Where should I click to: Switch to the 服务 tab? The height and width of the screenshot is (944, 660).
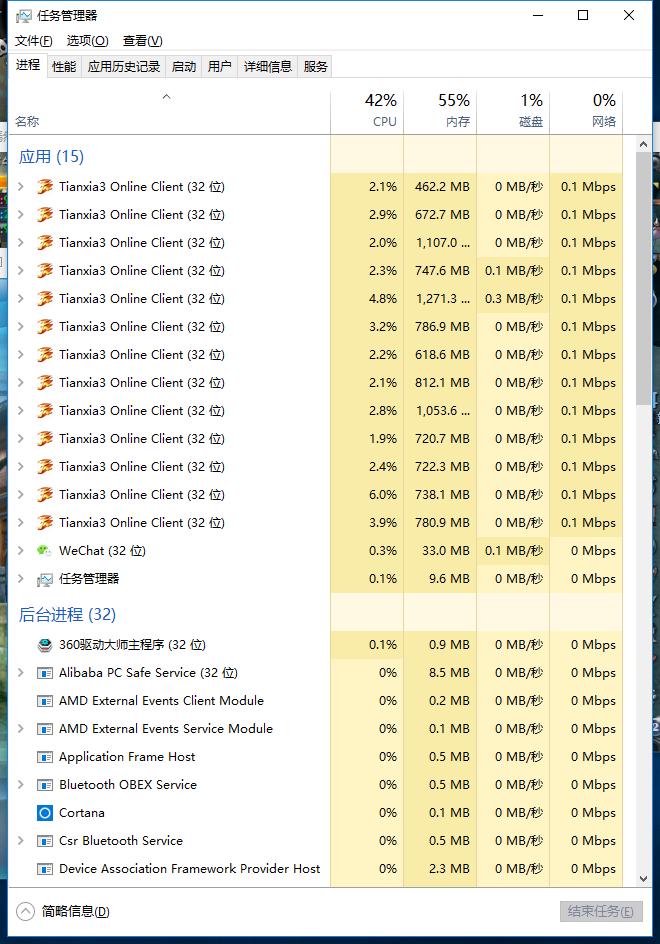316,66
